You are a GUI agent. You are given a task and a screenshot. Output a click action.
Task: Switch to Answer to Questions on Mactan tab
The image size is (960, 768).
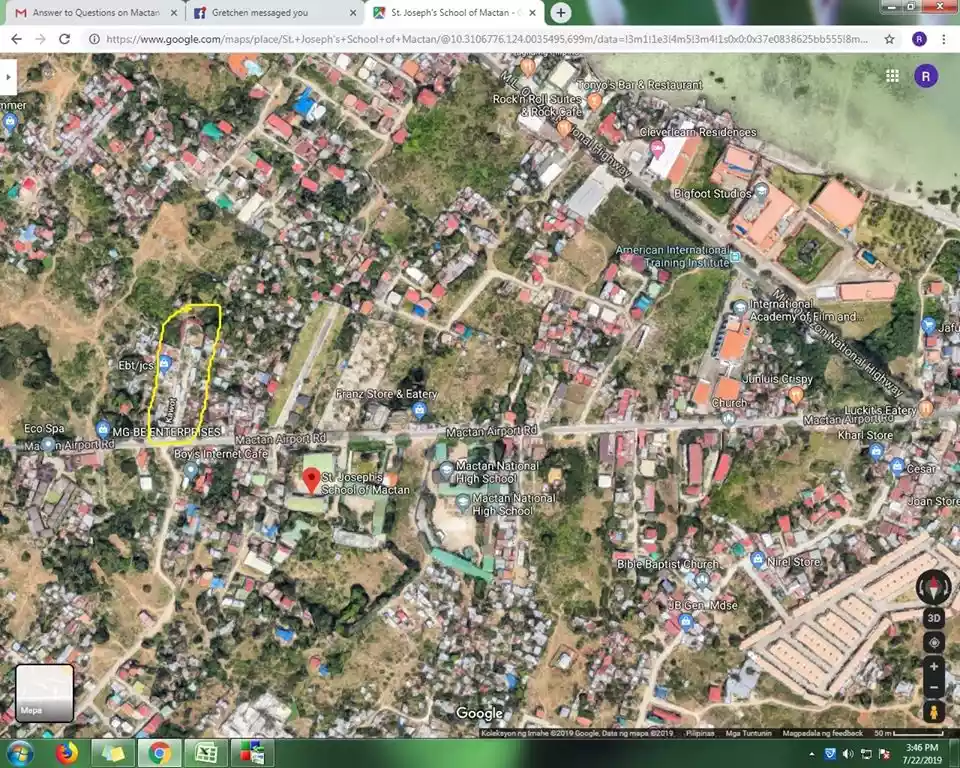tap(96, 12)
